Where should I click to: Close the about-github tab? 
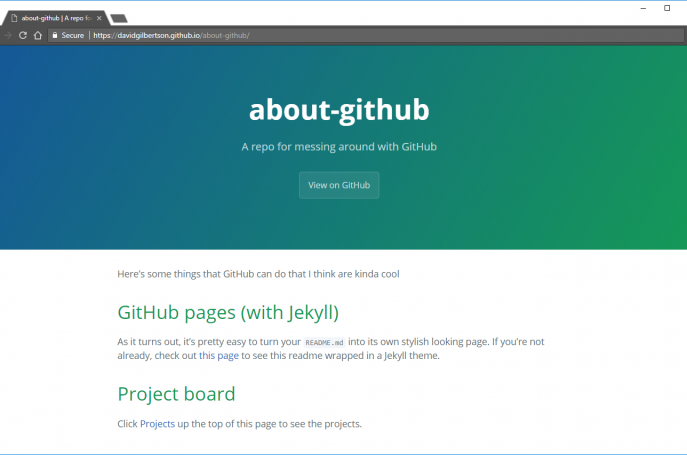tap(99, 18)
